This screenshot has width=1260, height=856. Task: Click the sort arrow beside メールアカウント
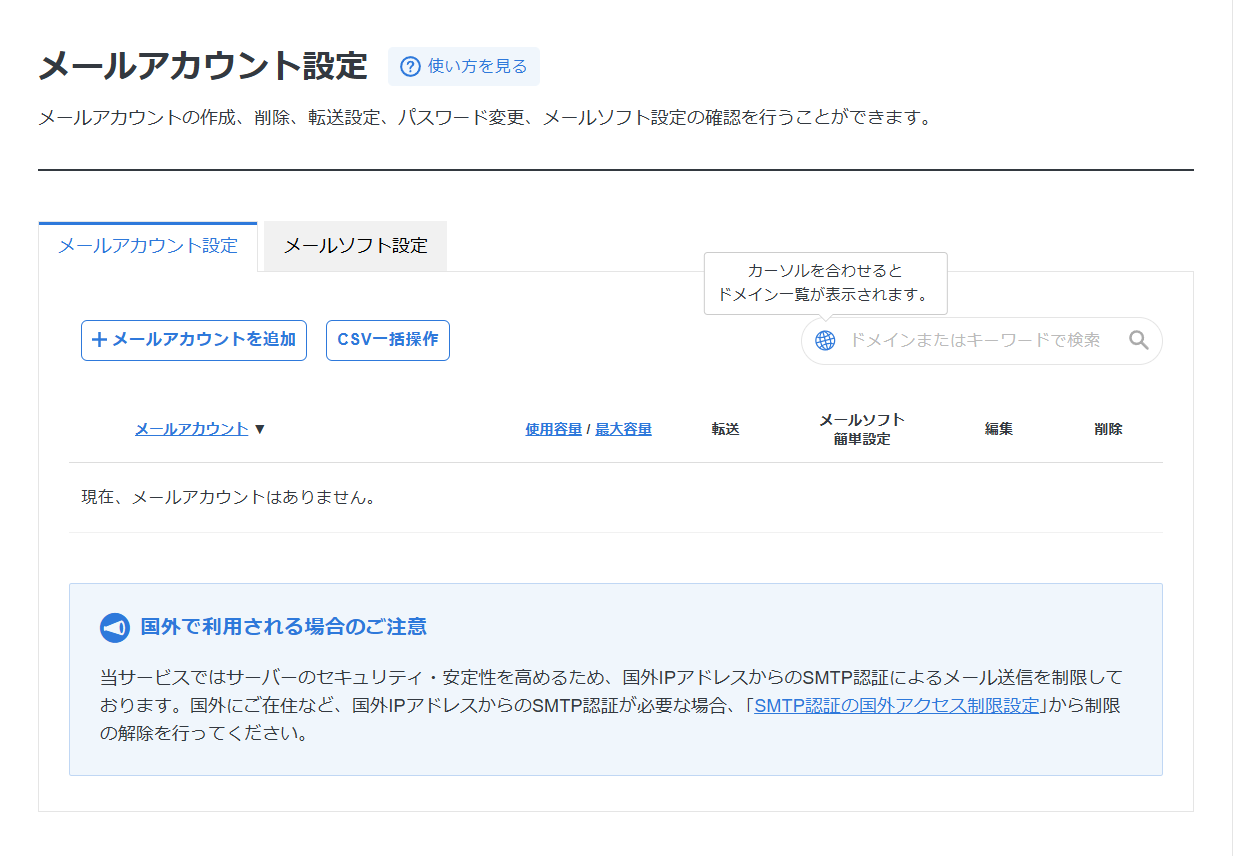point(260,429)
